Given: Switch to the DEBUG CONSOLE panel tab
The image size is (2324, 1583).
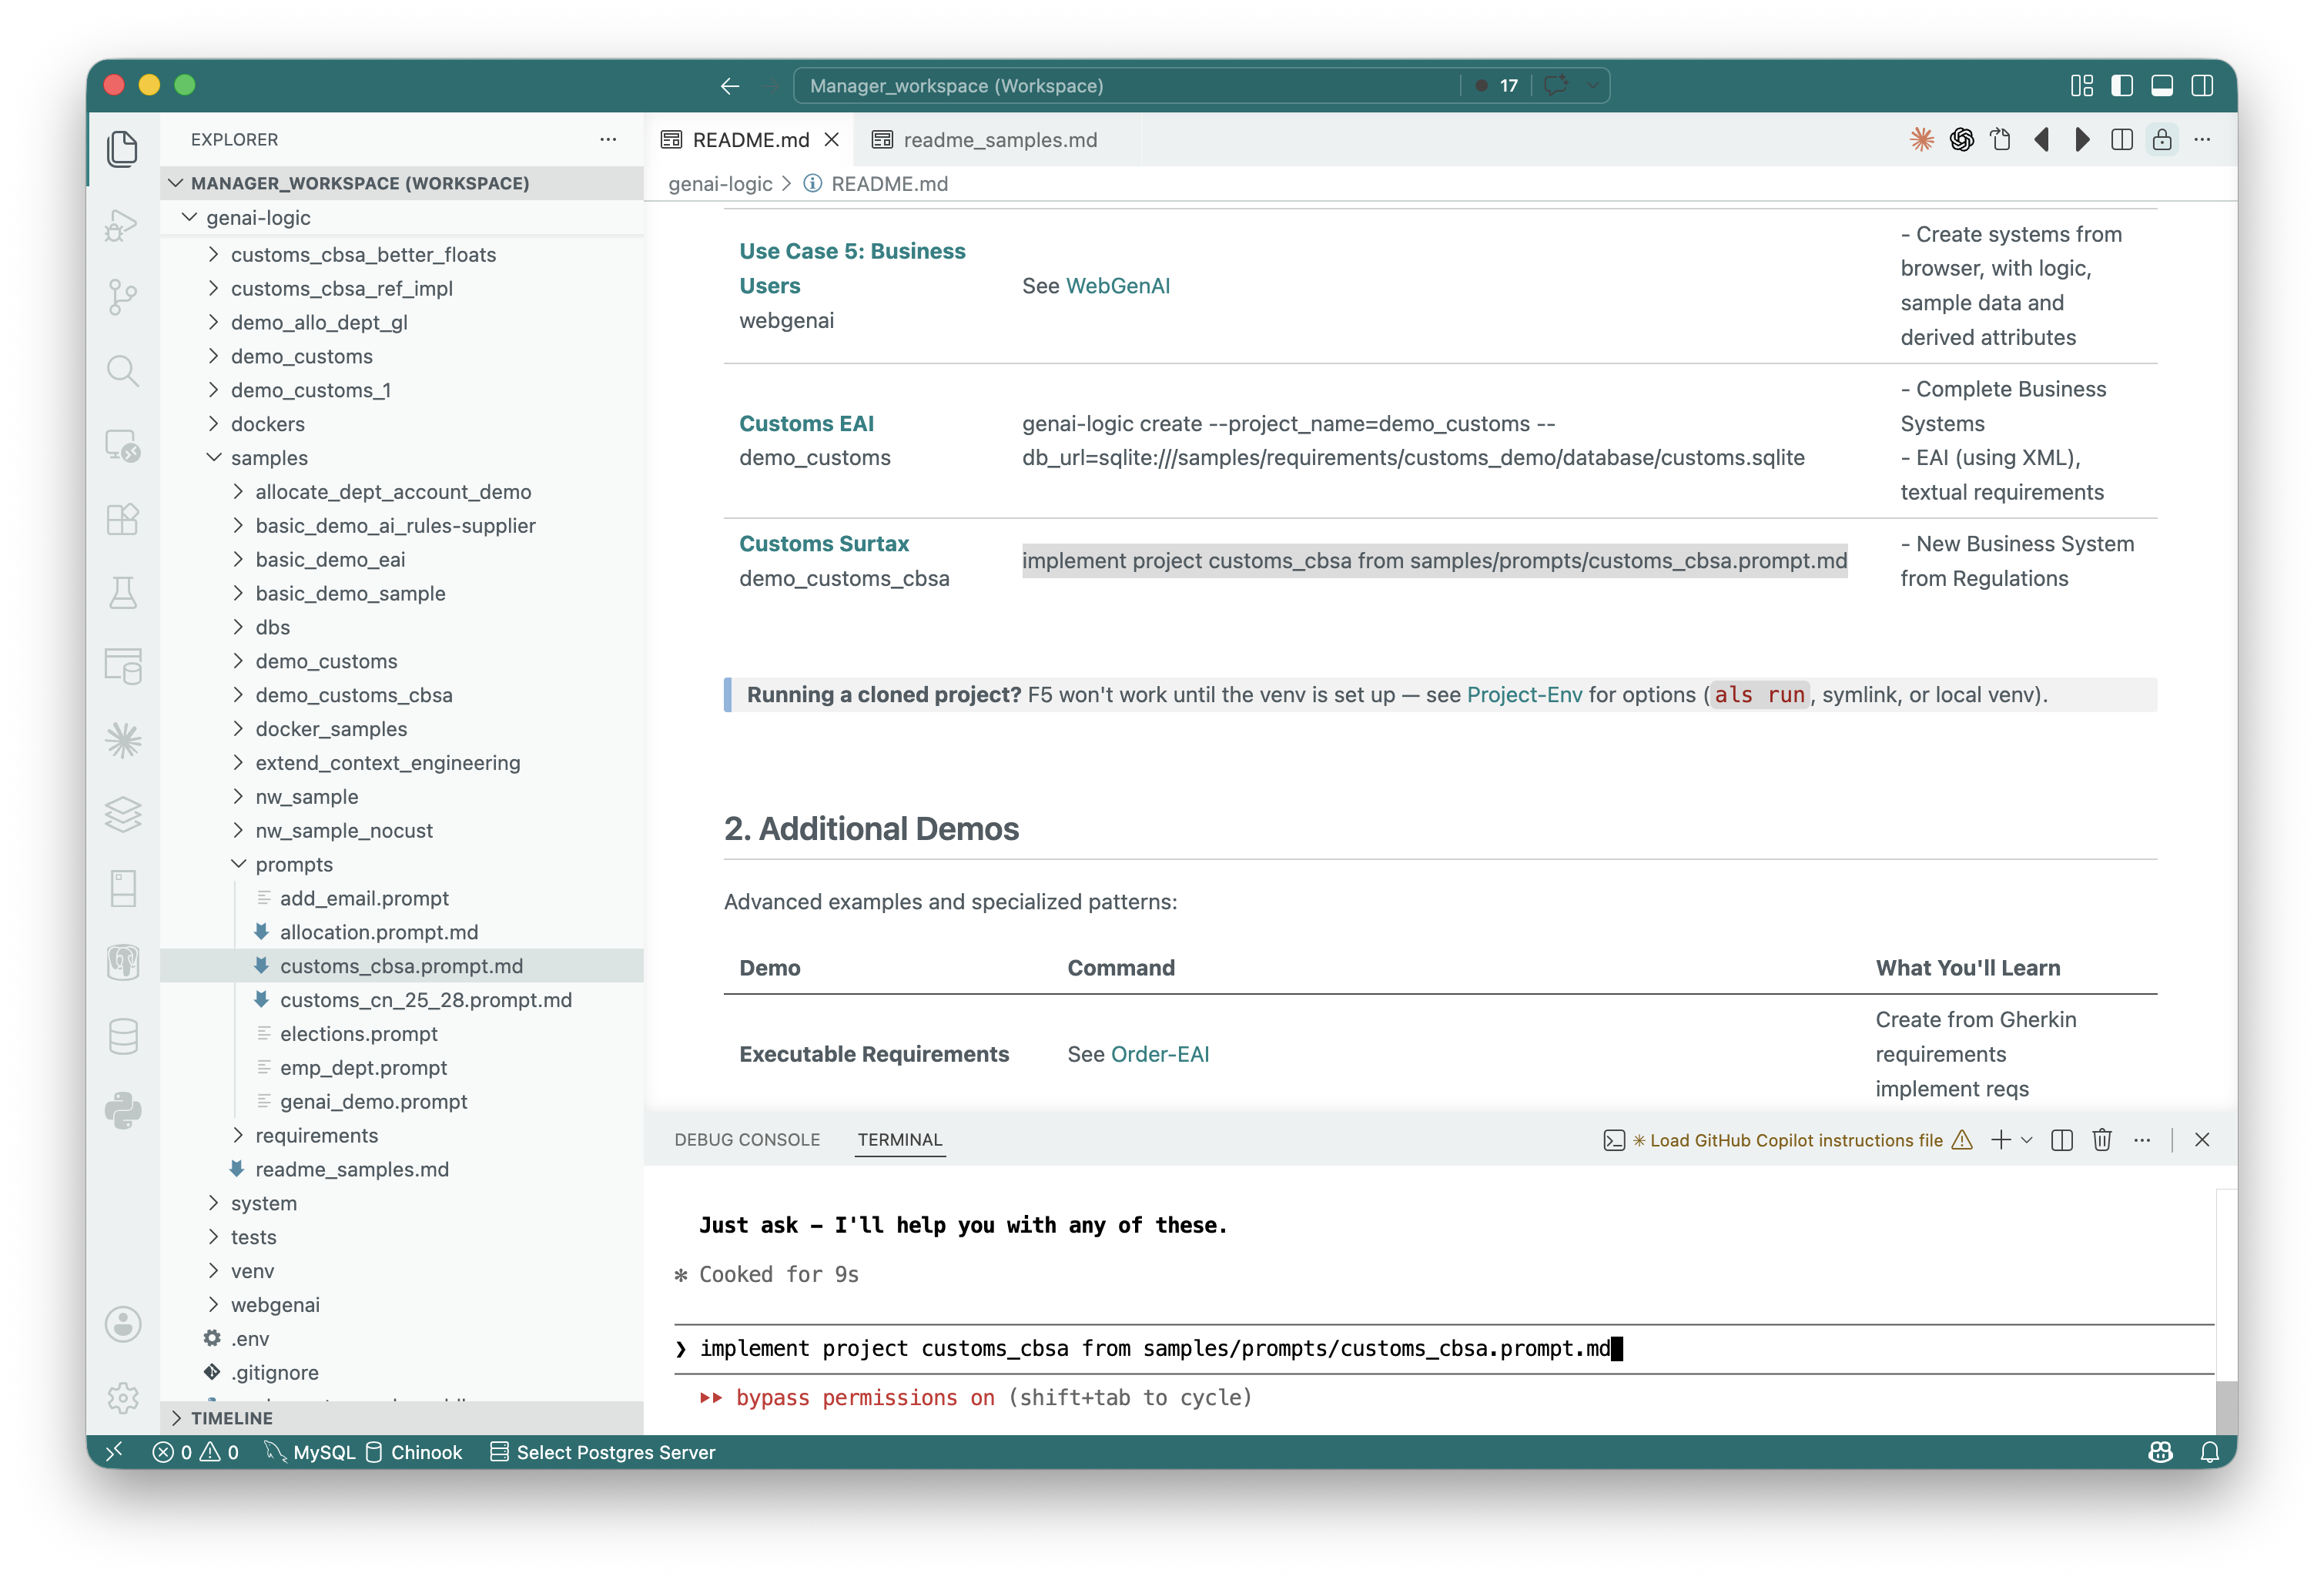Looking at the screenshot, I should pyautogui.click(x=747, y=1140).
